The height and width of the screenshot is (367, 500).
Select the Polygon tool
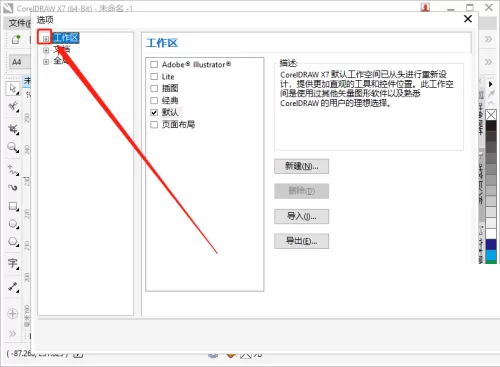tap(13, 241)
